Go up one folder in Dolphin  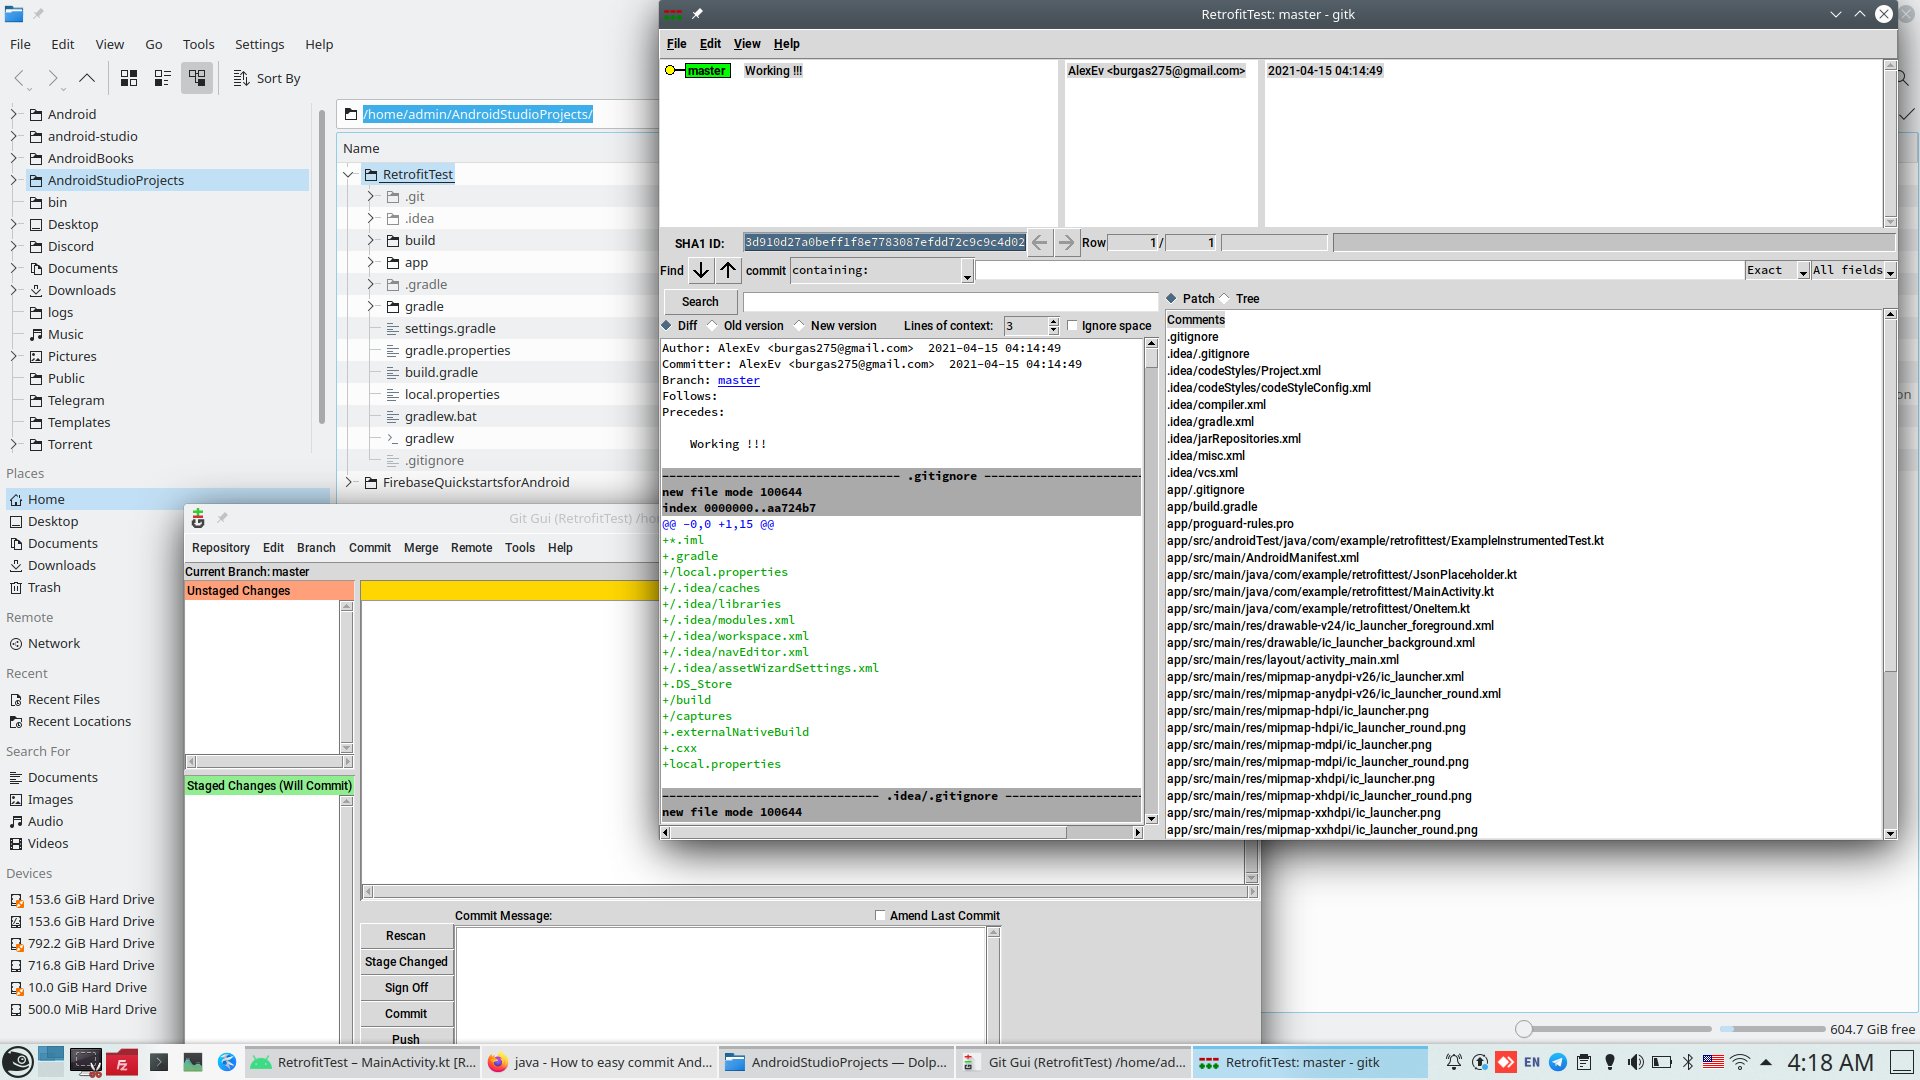coord(87,78)
